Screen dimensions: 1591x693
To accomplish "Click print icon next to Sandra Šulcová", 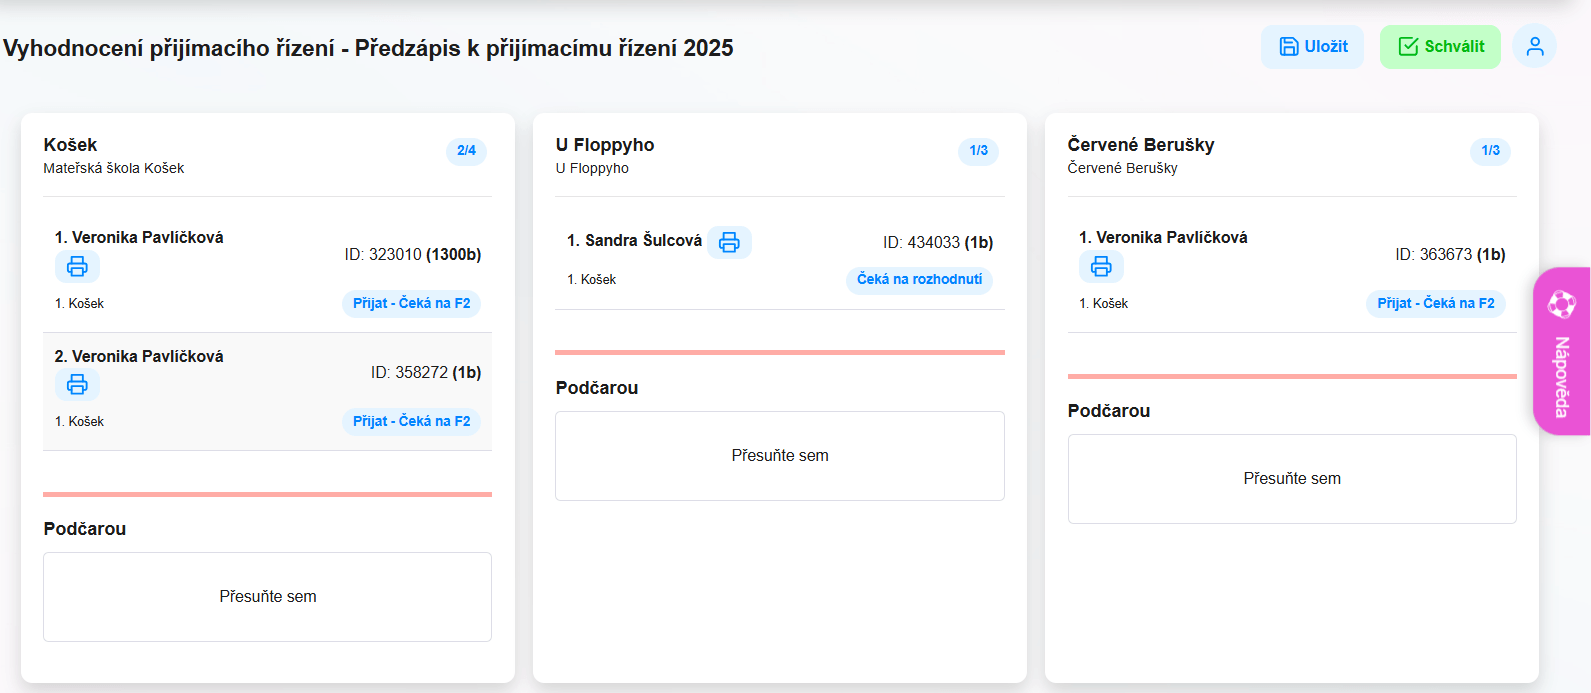I will (x=729, y=242).
